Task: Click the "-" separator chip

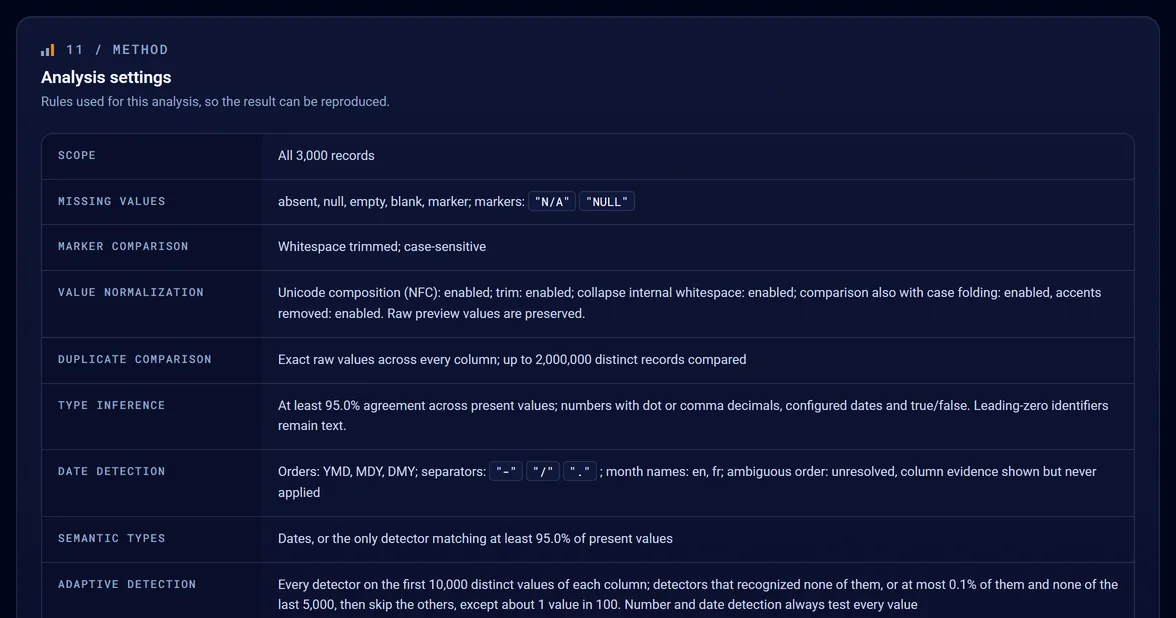Action: tap(506, 472)
